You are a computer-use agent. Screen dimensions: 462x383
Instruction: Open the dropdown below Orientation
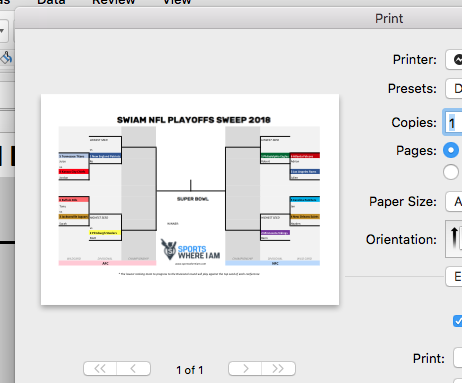point(454,277)
